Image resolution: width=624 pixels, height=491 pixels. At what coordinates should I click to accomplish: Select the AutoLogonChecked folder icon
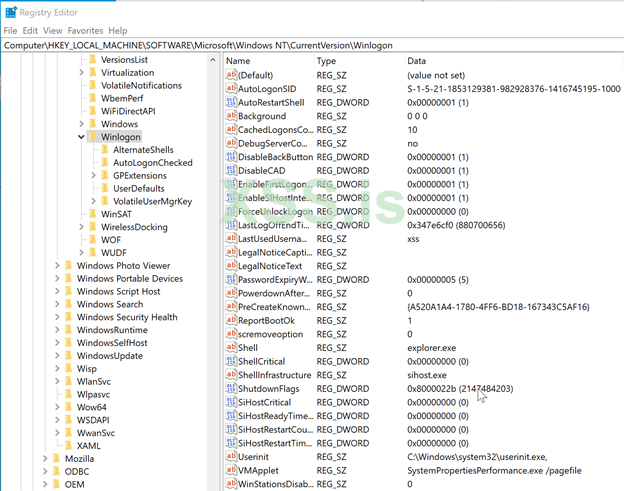(x=105, y=162)
